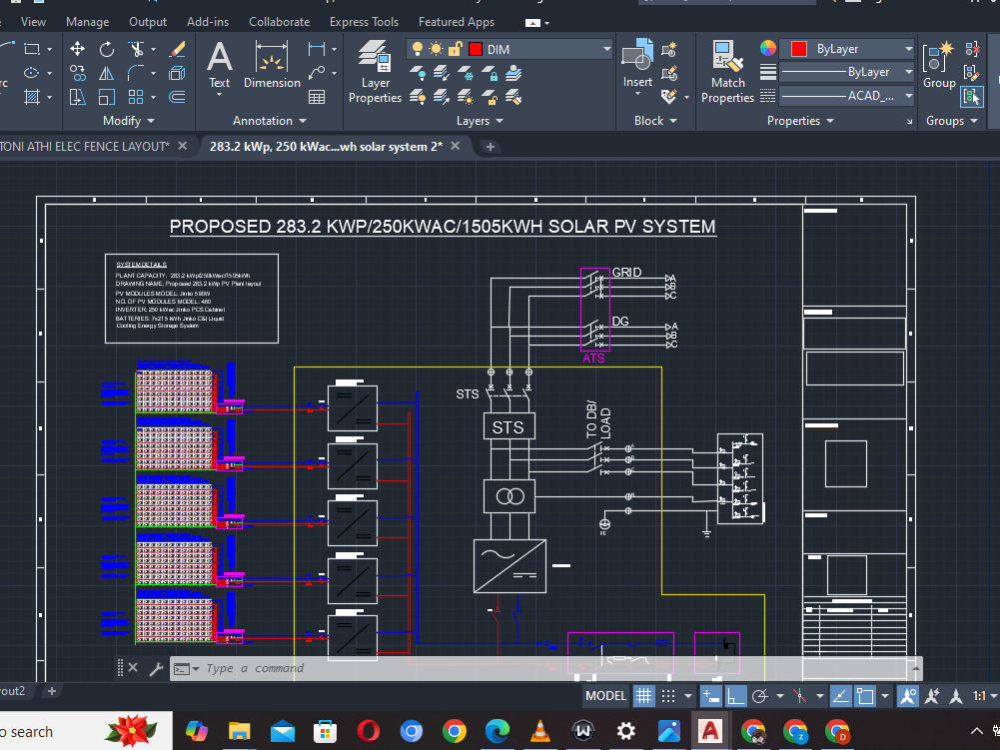The height and width of the screenshot is (750, 1000).
Task: Close the 283.2 kWp solar system tab
Action: pos(455,146)
